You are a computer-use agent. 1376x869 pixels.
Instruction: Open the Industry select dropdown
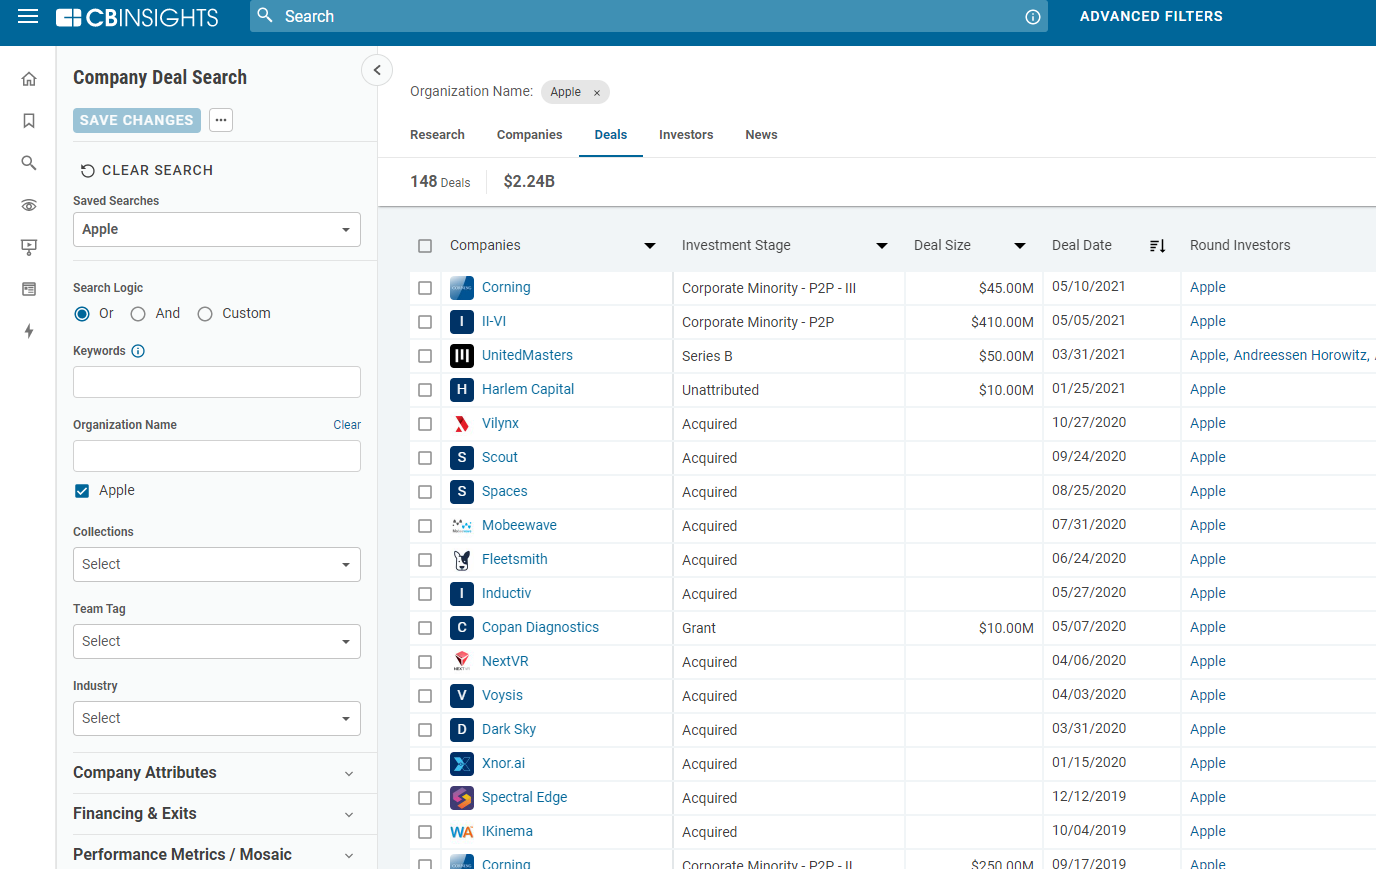(217, 719)
